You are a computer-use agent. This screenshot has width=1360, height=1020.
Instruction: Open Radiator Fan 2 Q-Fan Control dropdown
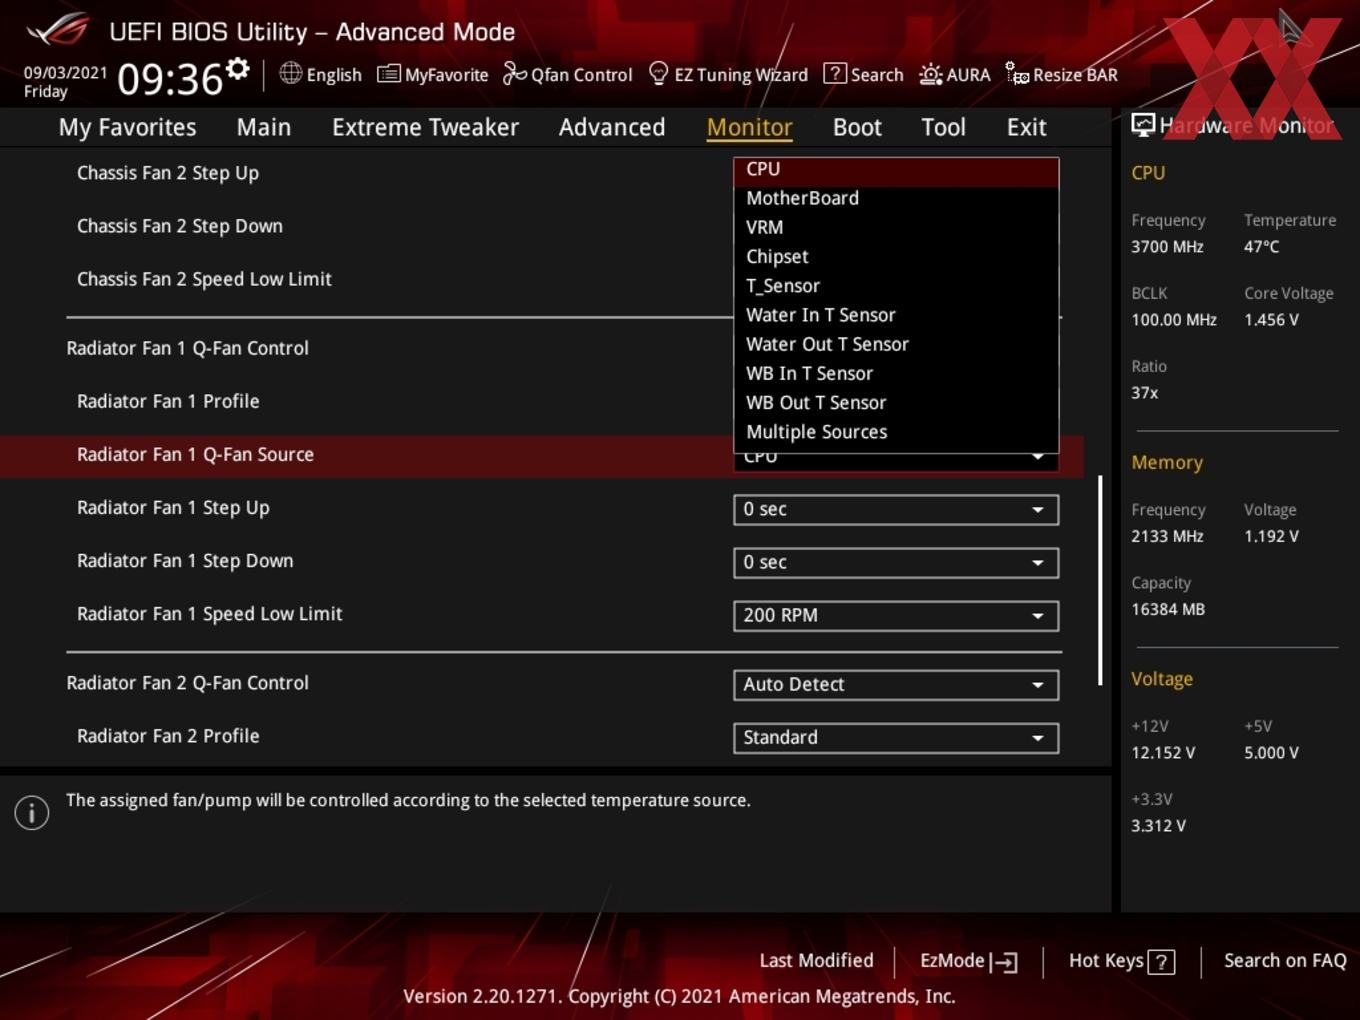(896, 684)
